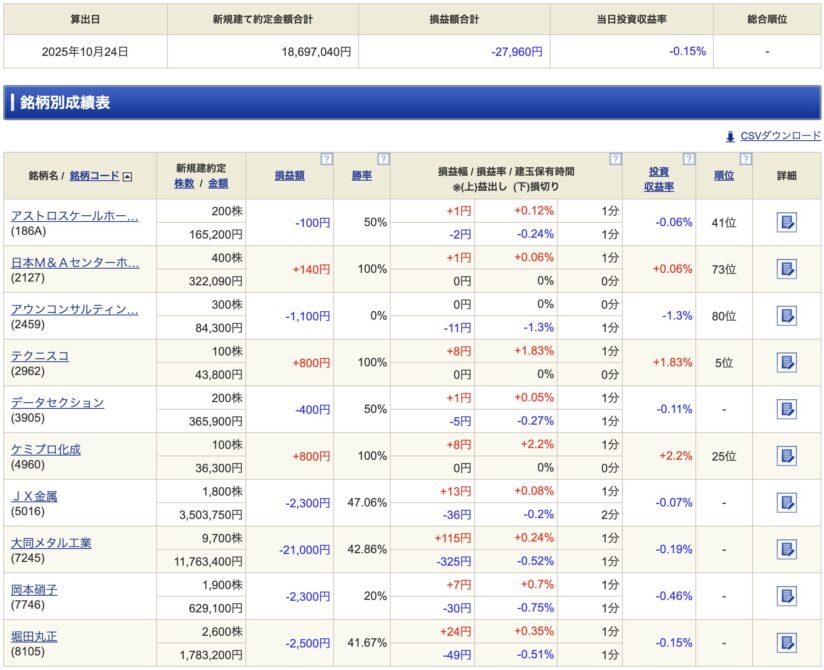The height and width of the screenshot is (670, 824).
Task: Open 大同メタル工業 stock link
Action: [x=51, y=542]
